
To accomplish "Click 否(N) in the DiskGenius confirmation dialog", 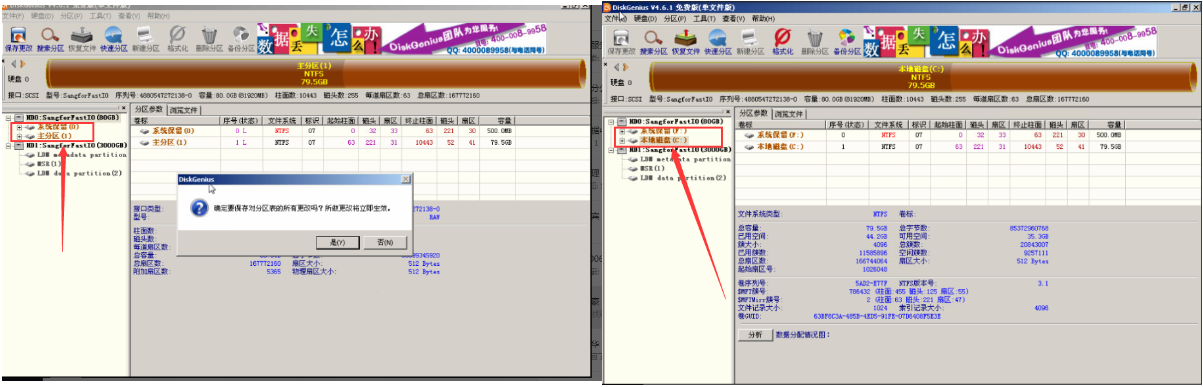I will (385, 242).
